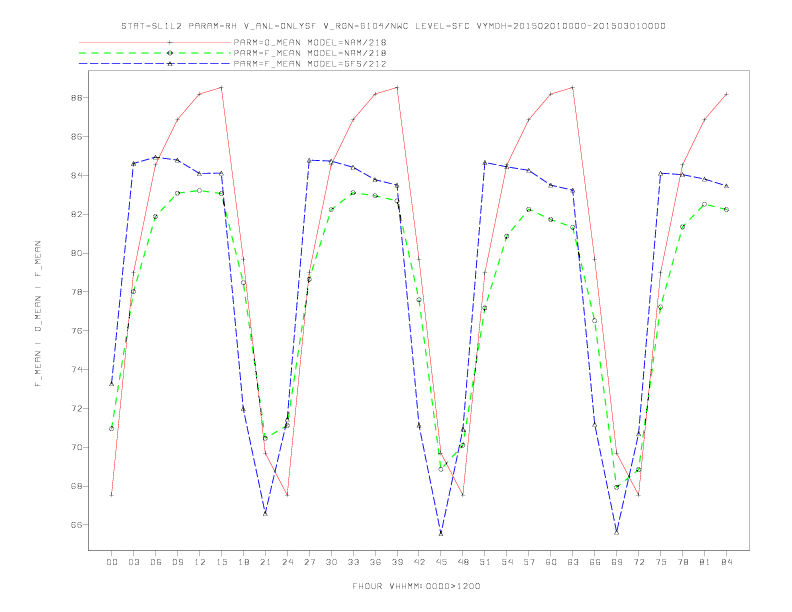Click the x-axis title FHOUR VHHMM:0000>1200
Viewport: 792px width, 612px height.
[x=416, y=586]
